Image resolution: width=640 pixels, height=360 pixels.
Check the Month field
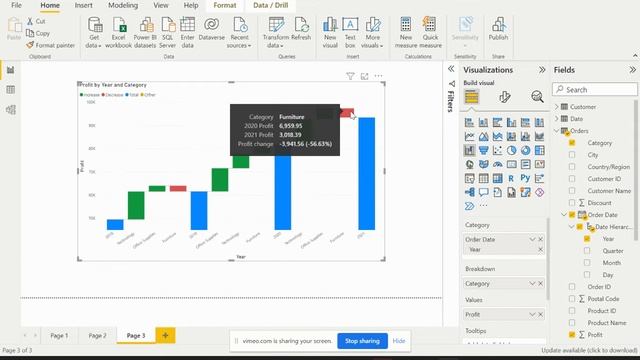(587, 263)
